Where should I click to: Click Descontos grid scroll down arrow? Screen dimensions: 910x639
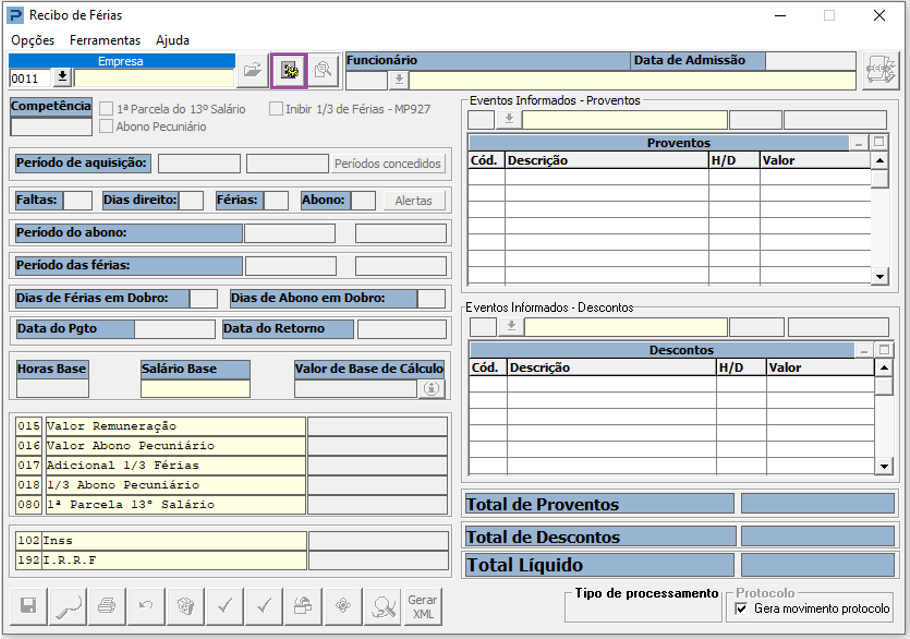tap(883, 465)
